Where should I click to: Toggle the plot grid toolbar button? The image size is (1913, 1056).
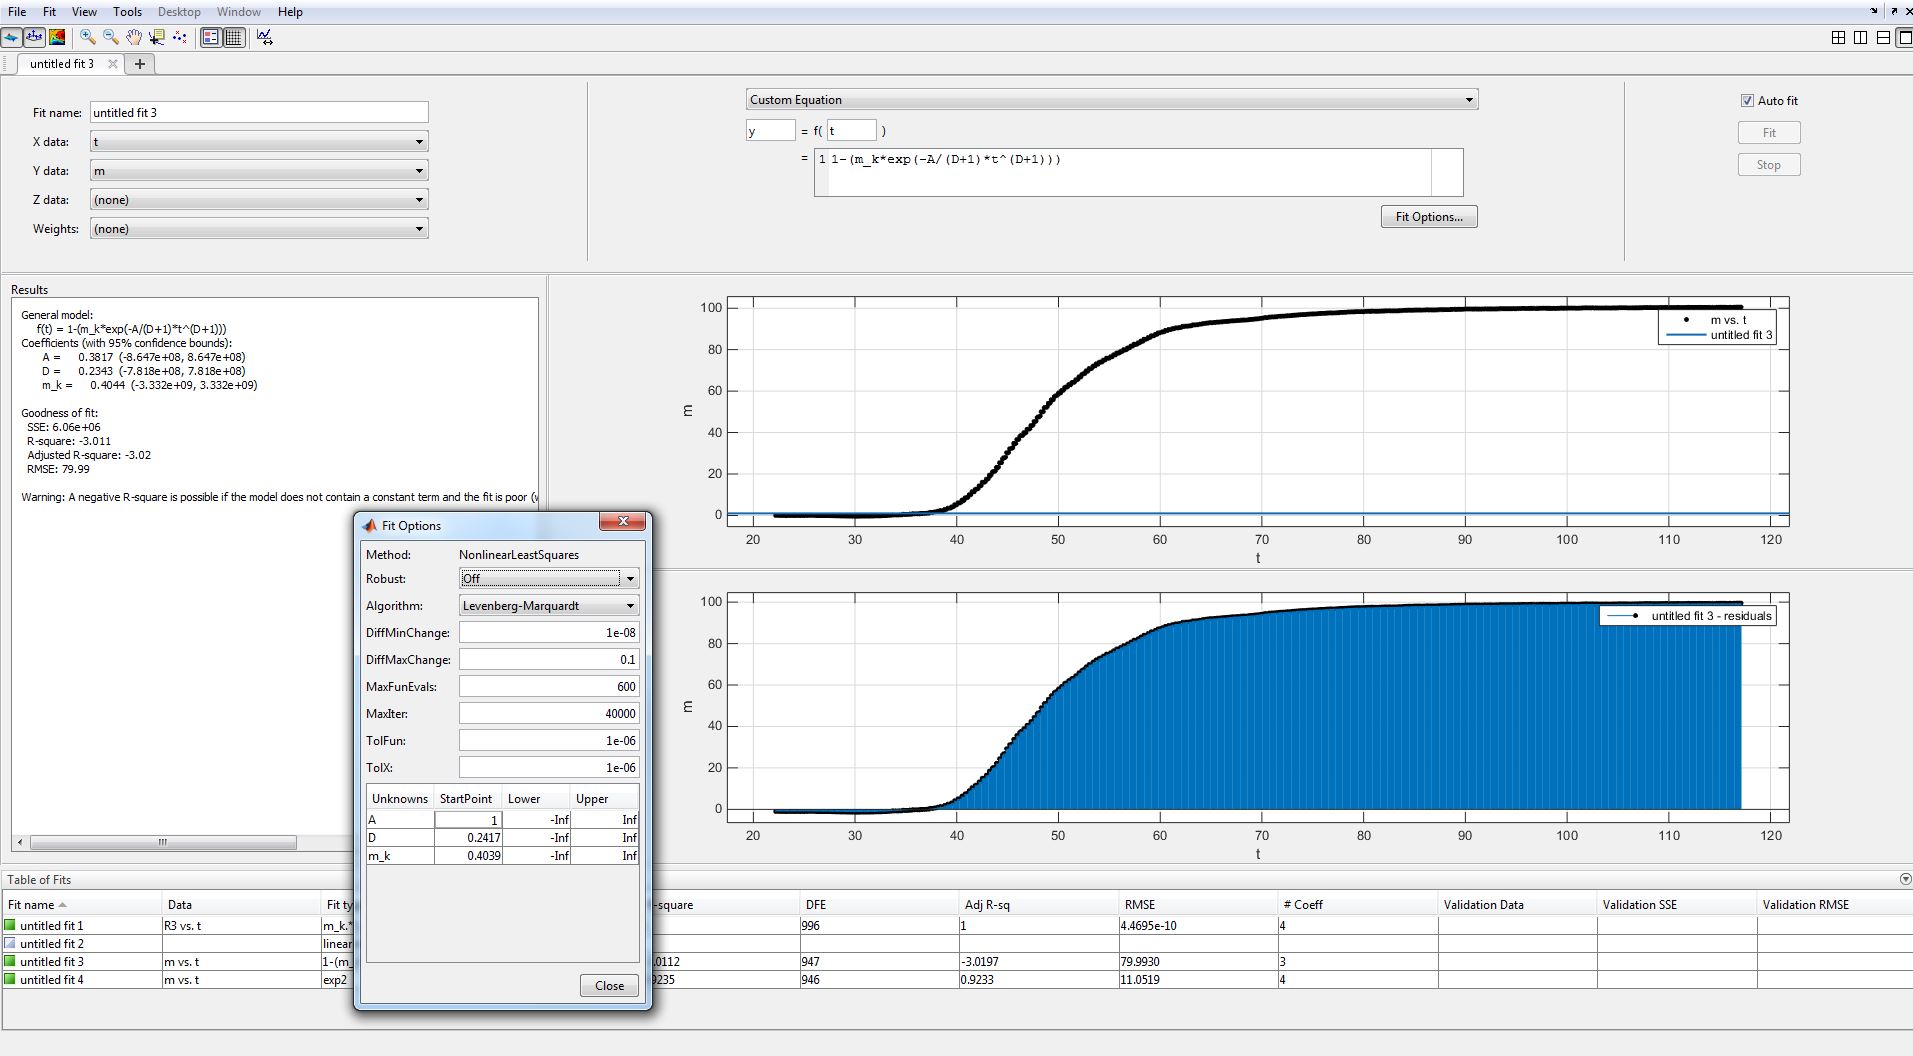(x=234, y=37)
